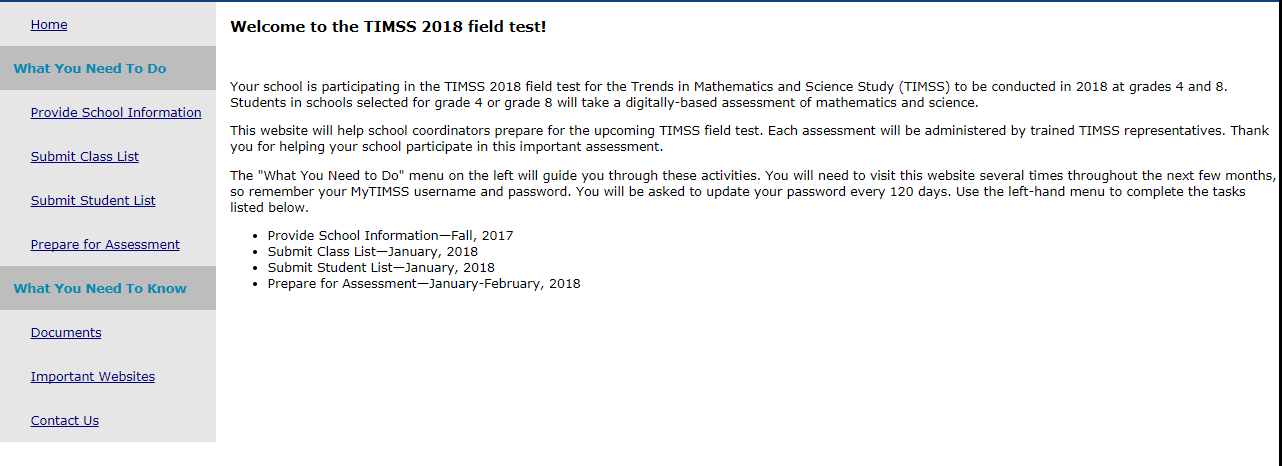The image size is (1282, 466).
Task: Click the bullet Provide School Information—Fall, 2017
Action: [x=390, y=236]
